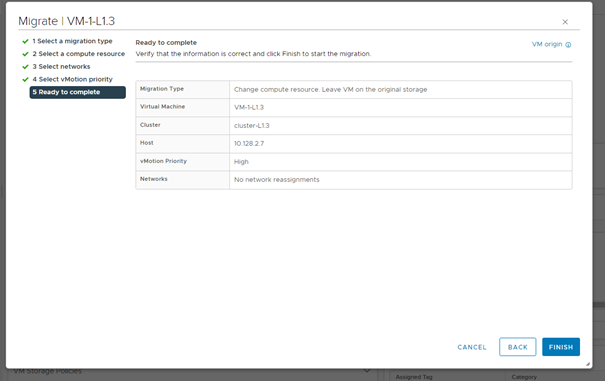
Task: Click the green checkmark beside Select a migration type
Action: (25, 41)
